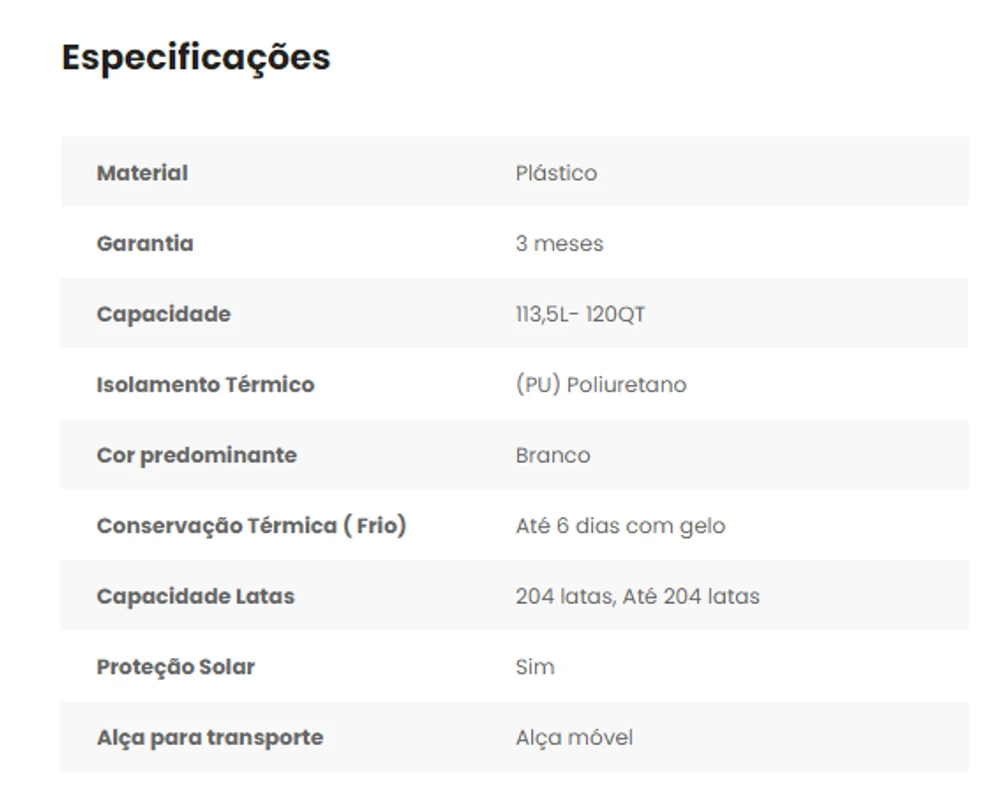Select the Plástico value text
The height and width of the screenshot is (811, 1000).
point(556,173)
